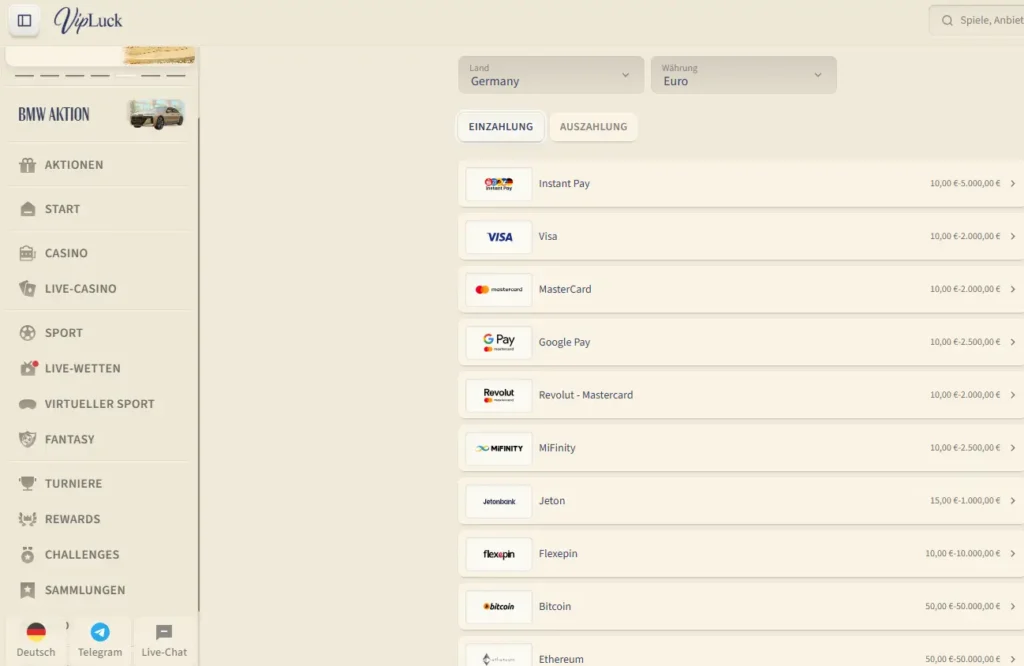This screenshot has width=1024, height=666.
Task: Expand the Bitcoin row chevron
Action: point(1013,607)
